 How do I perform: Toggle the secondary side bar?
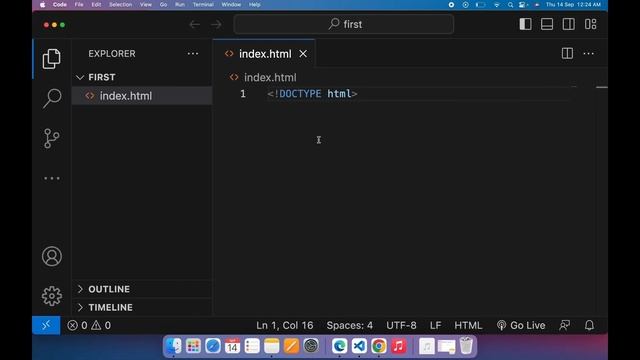tap(569, 24)
